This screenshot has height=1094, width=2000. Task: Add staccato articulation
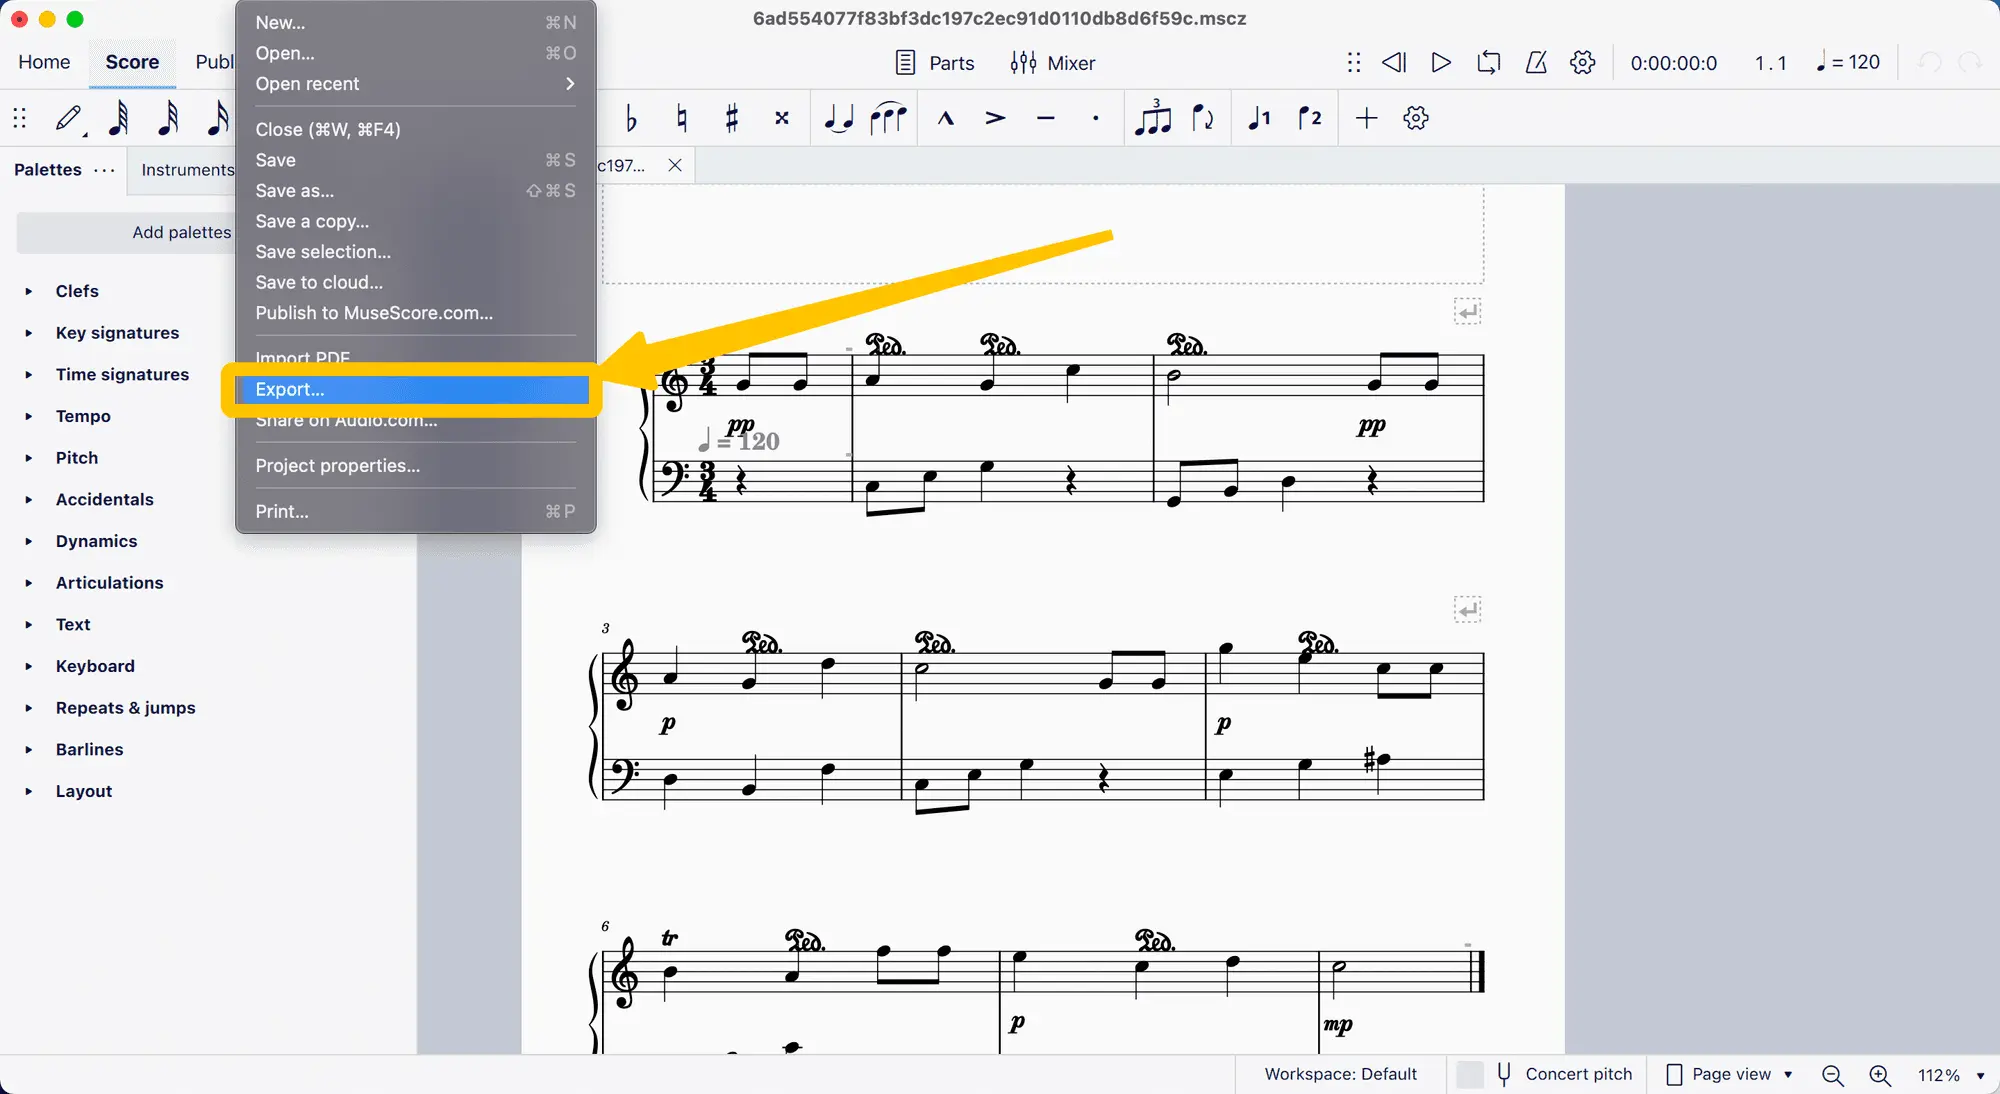click(x=1096, y=118)
